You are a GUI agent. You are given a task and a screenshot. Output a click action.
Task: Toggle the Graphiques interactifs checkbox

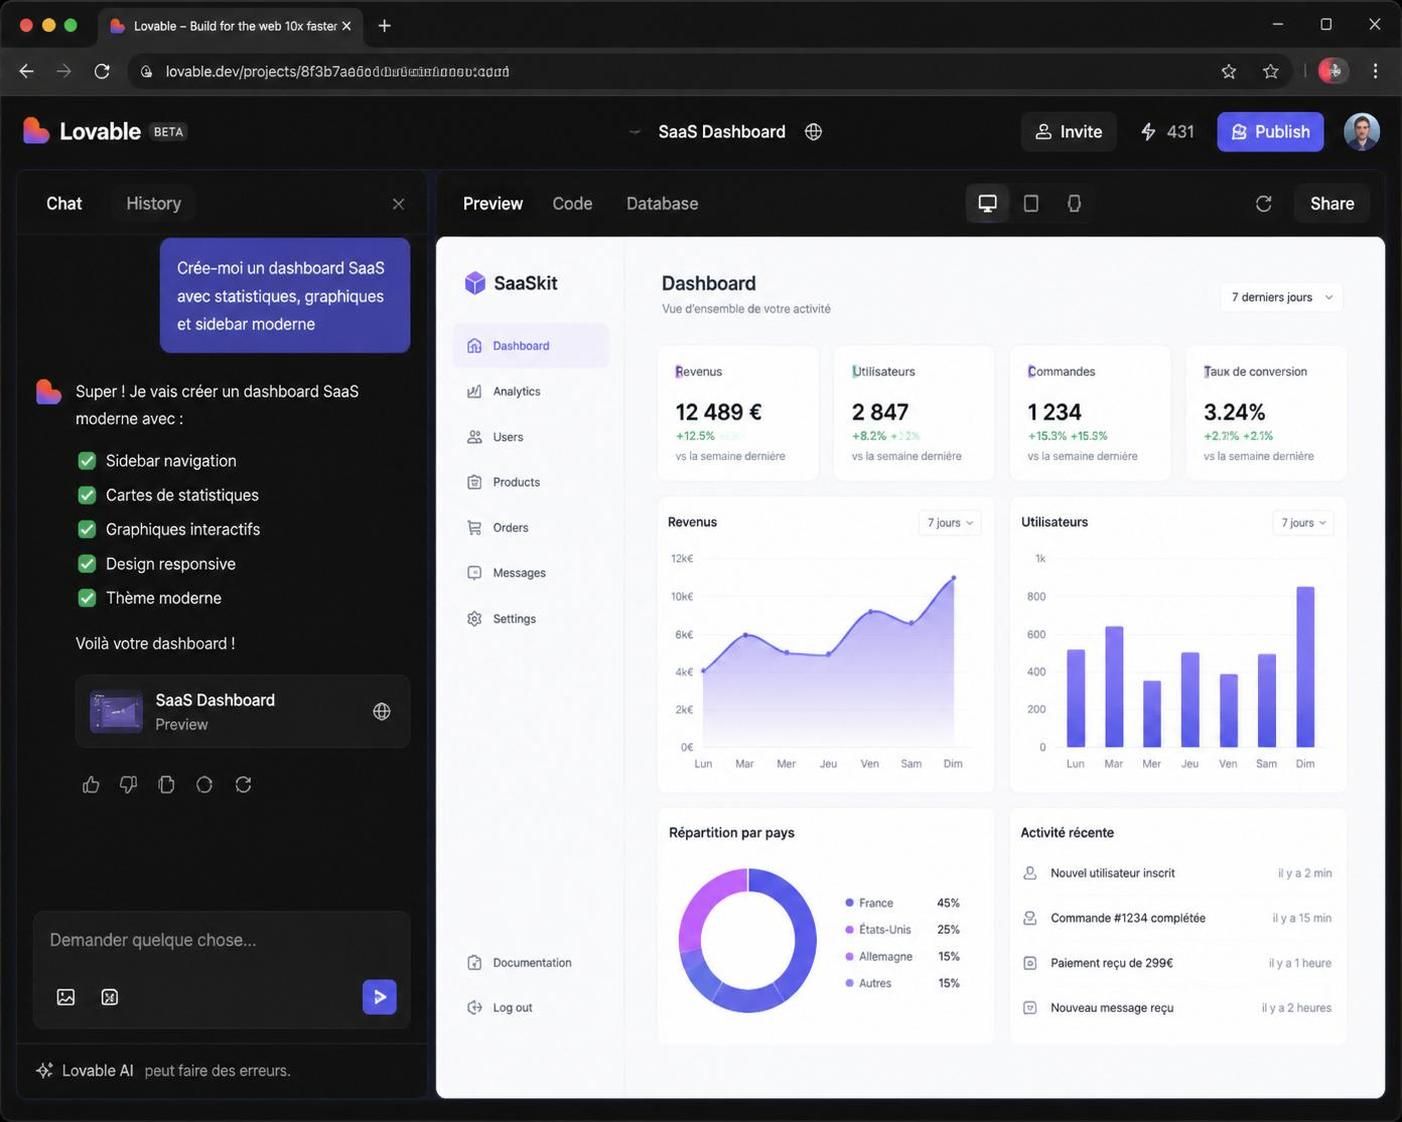coord(87,529)
